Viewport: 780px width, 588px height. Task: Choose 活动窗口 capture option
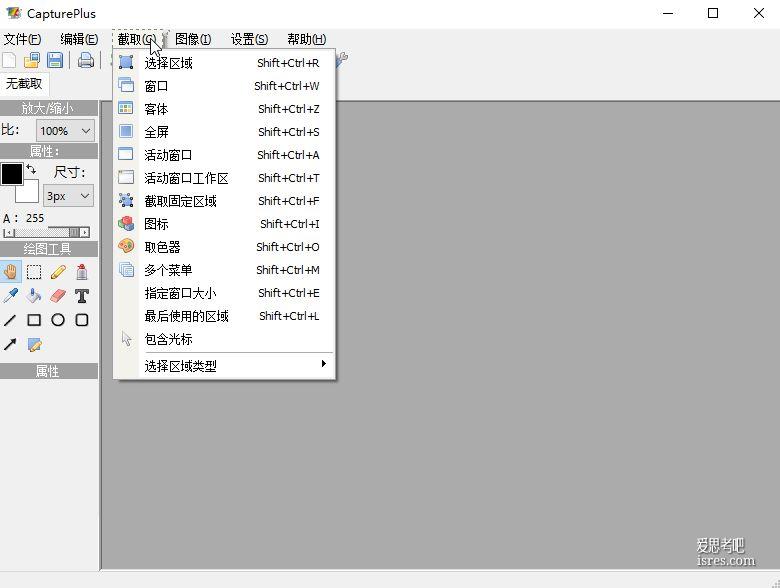(x=224, y=155)
